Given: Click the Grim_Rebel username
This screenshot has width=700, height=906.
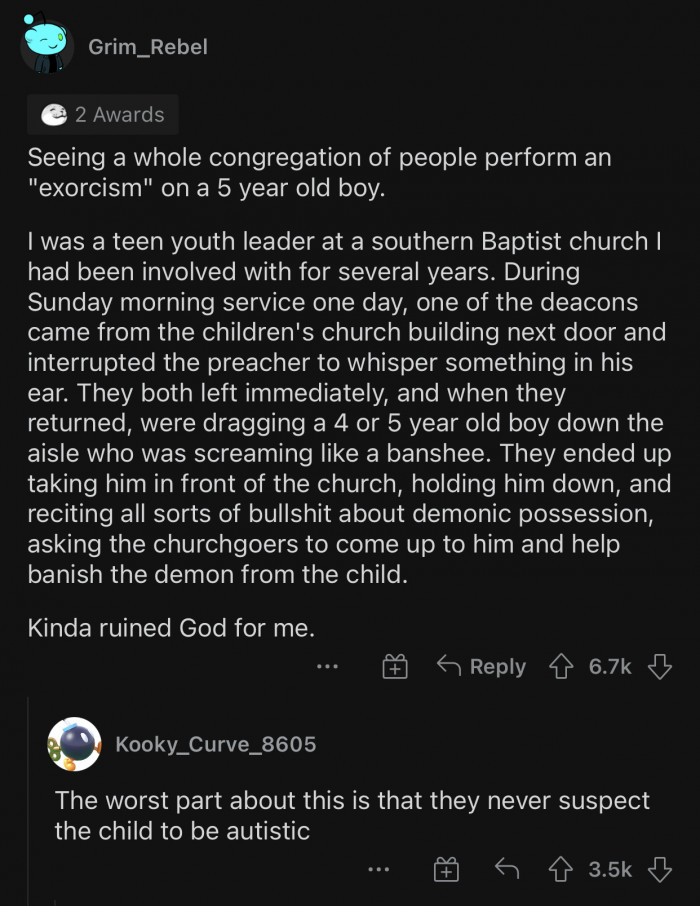Looking at the screenshot, I should coord(148,47).
